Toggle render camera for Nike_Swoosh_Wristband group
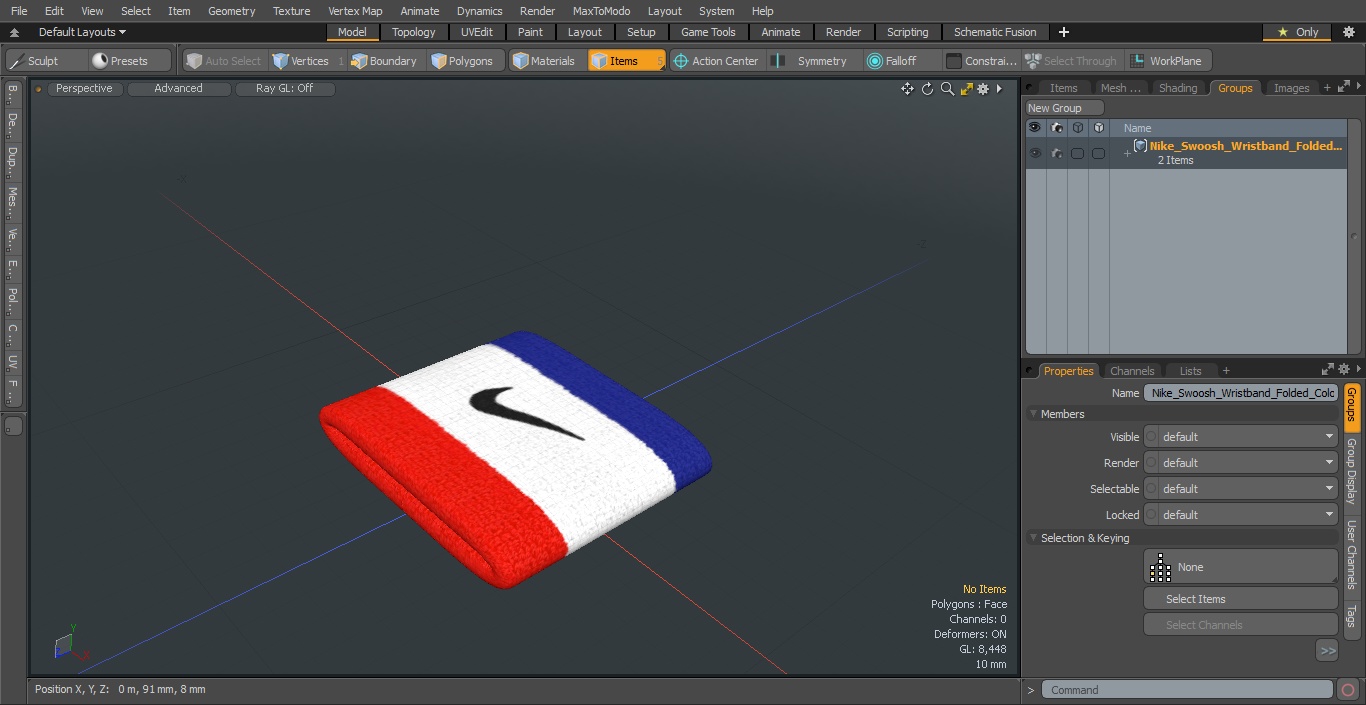 point(1057,153)
